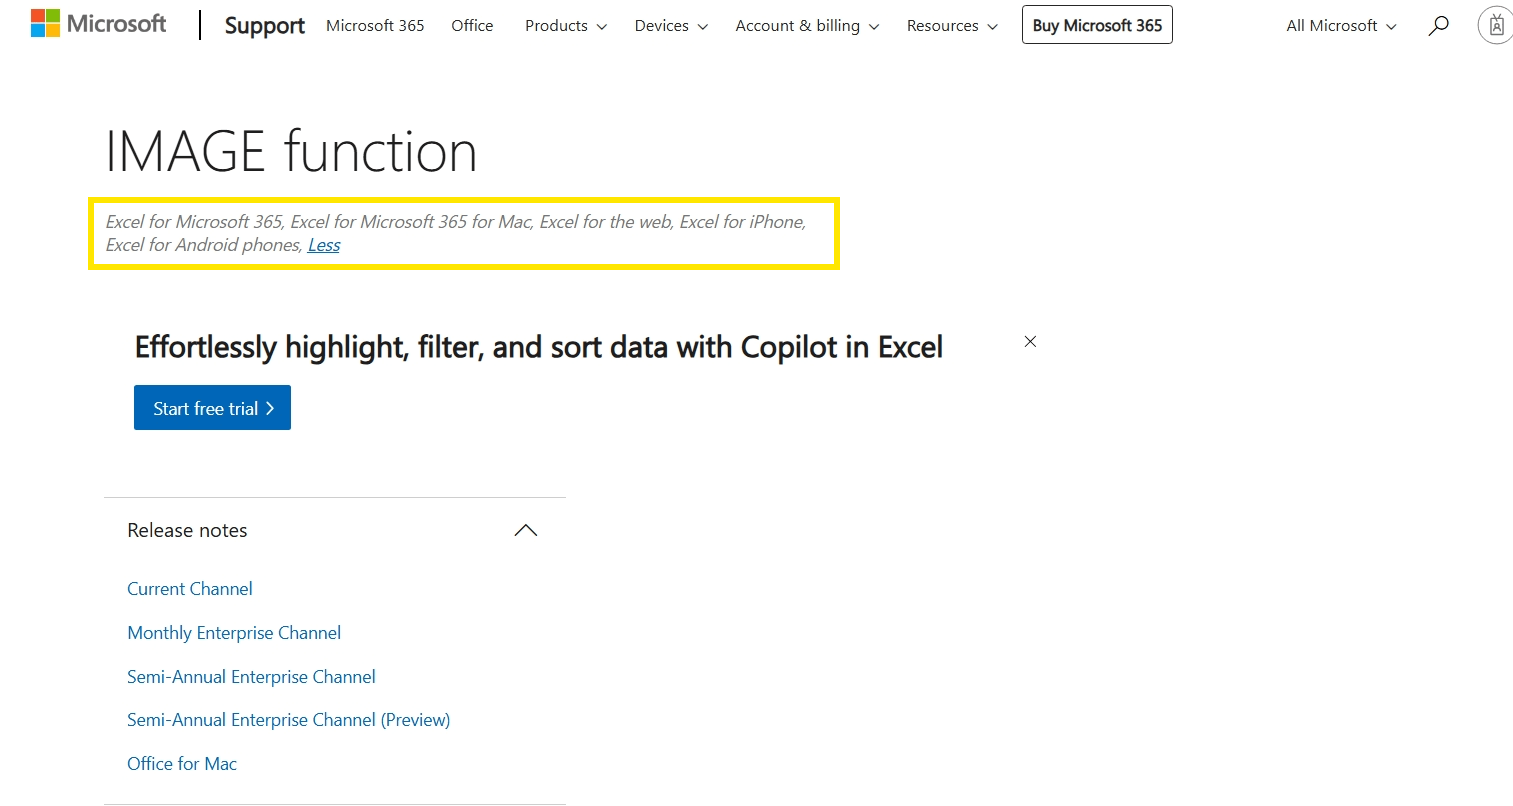Open the search magnifier icon
The height and width of the screenshot is (806, 1513).
1438,26
